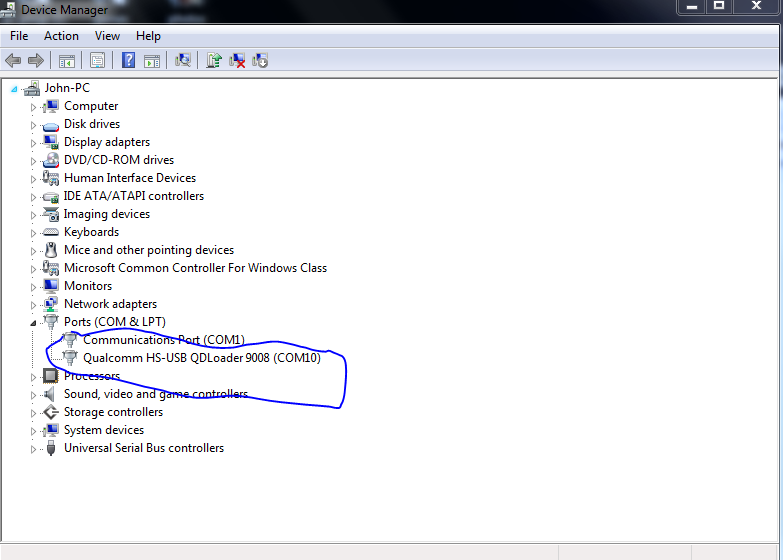The height and width of the screenshot is (560, 783).
Task: Select the Imaging devices label
Action: [107, 214]
